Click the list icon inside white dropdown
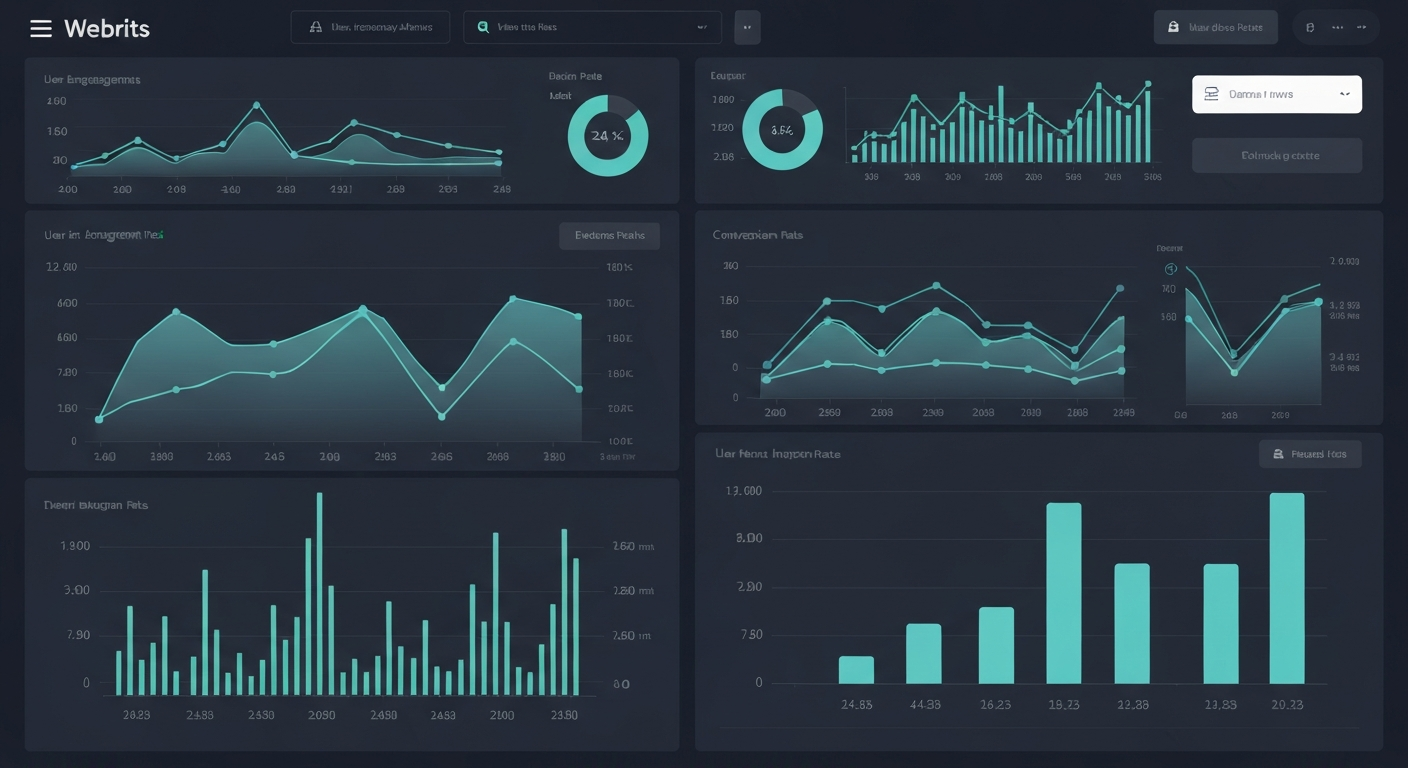 click(1212, 94)
